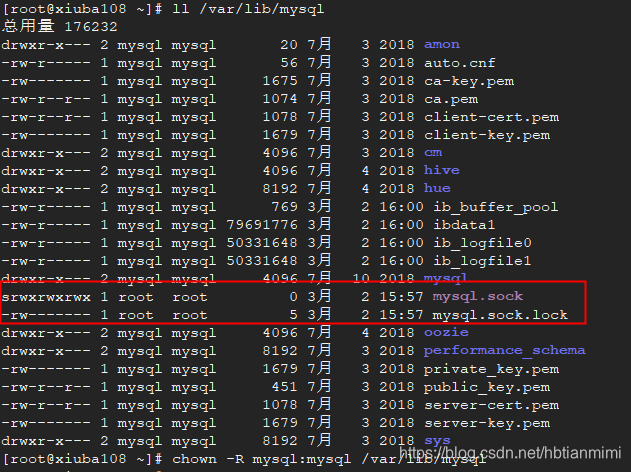Image resolution: width=631 pixels, height=472 pixels.
Task: Click the amon directory name
Action: 441,44
